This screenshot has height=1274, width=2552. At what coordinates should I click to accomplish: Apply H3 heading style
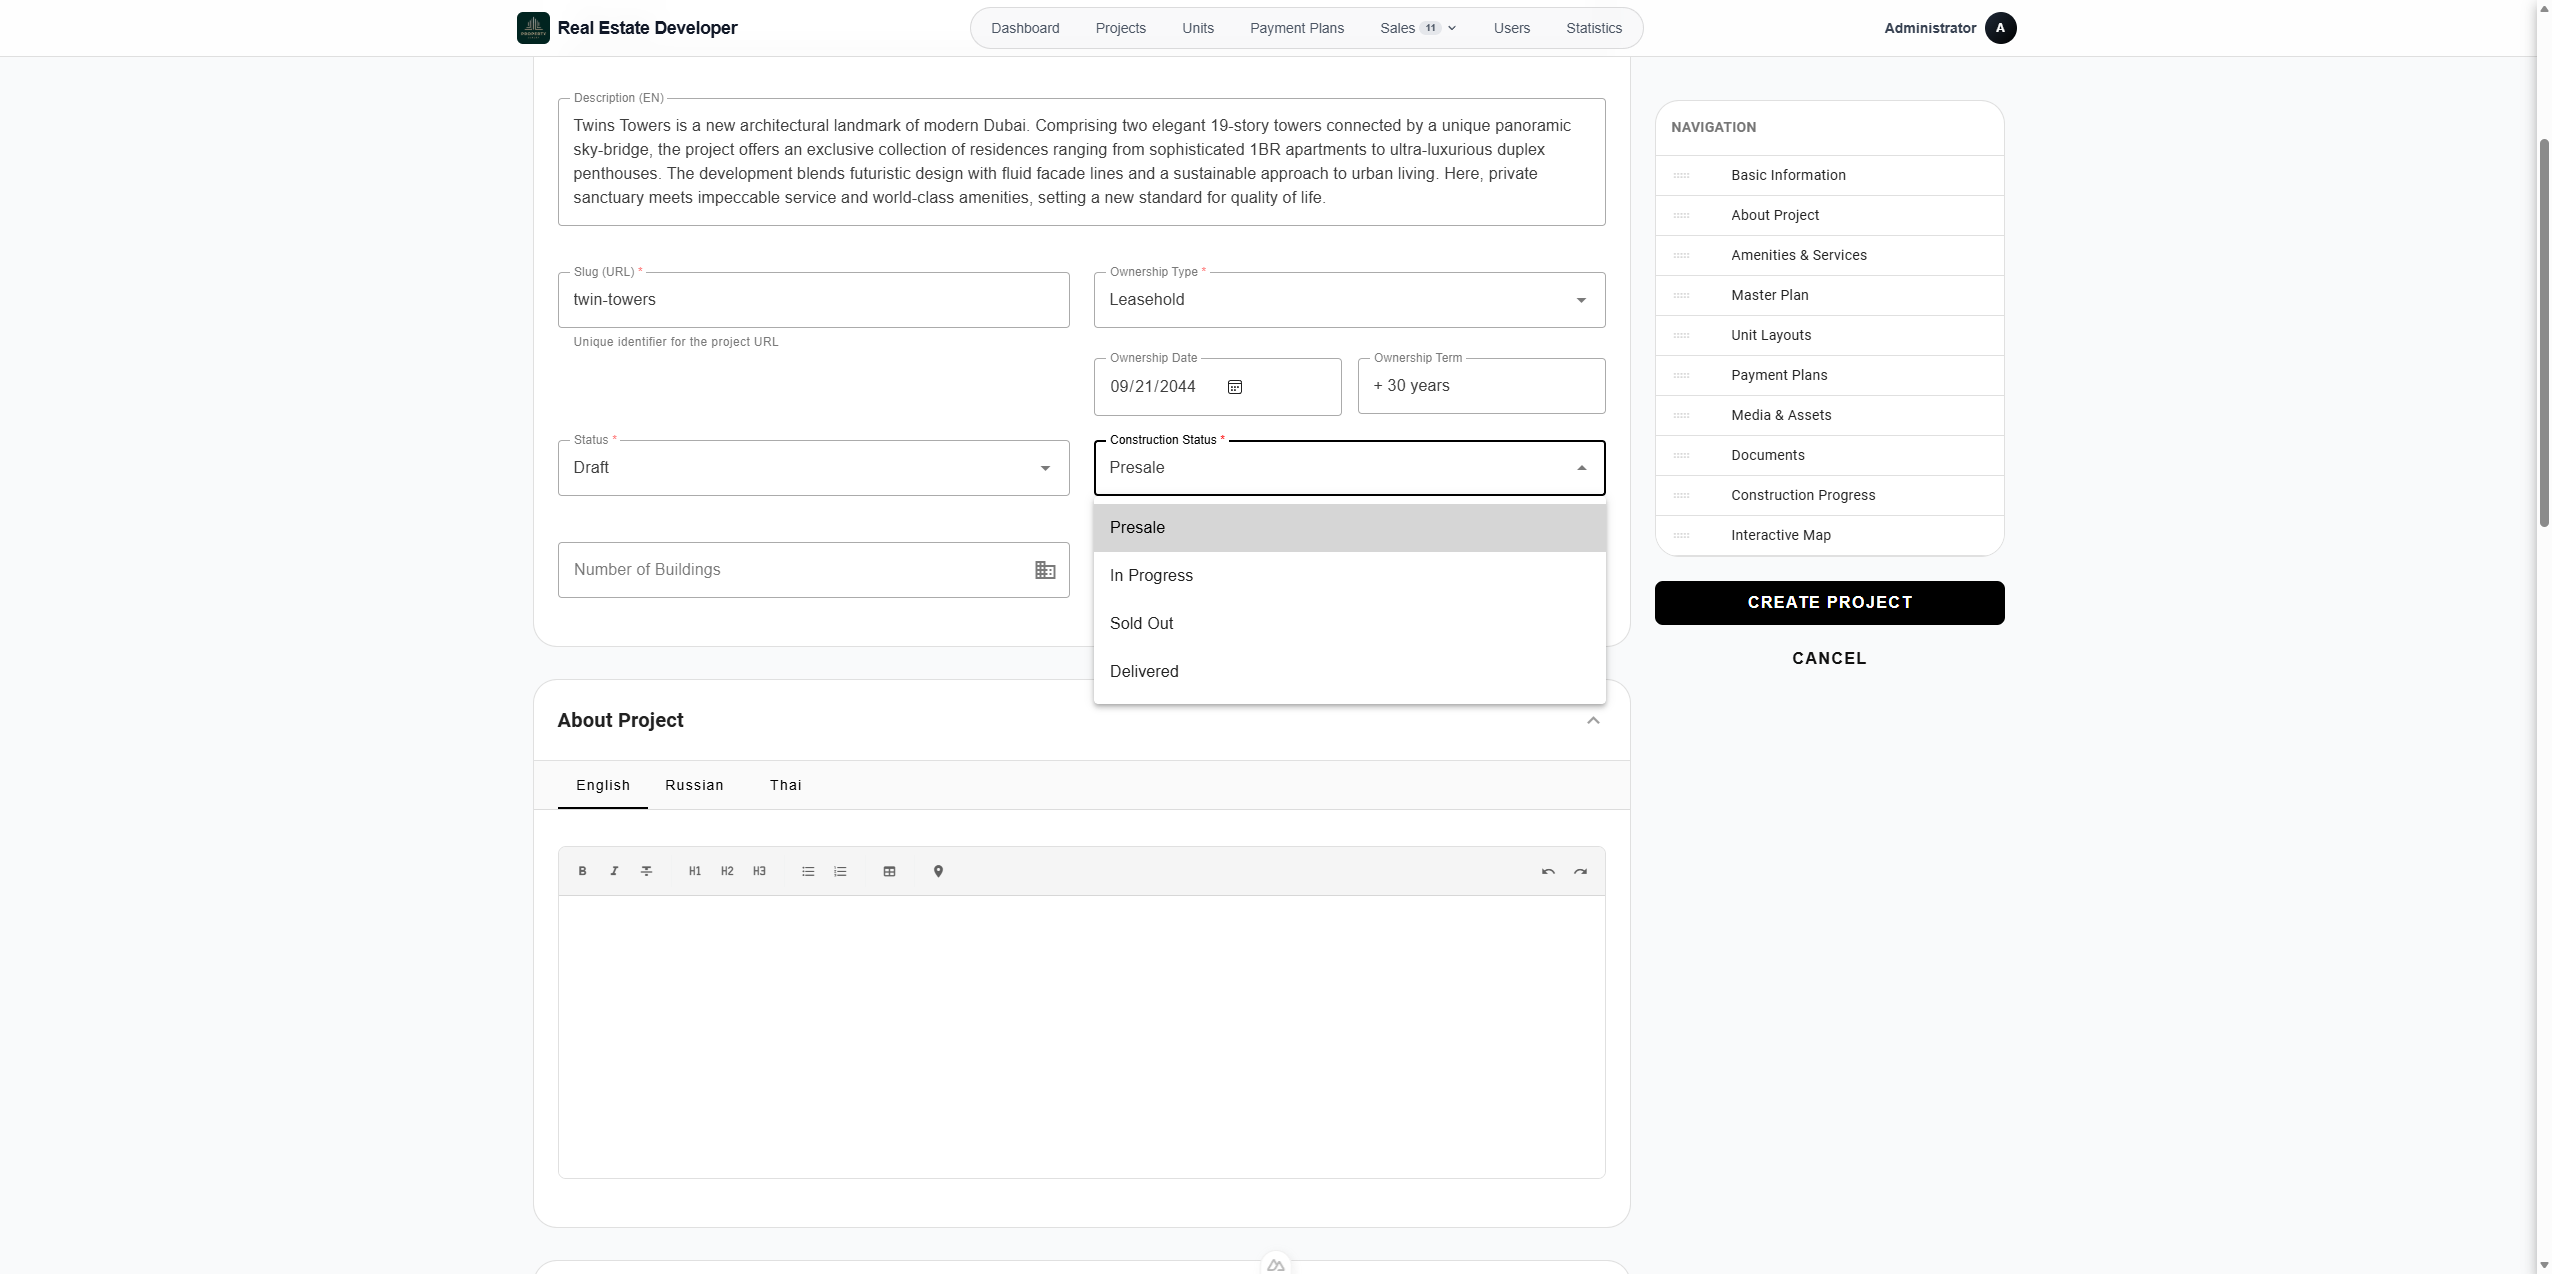point(759,871)
